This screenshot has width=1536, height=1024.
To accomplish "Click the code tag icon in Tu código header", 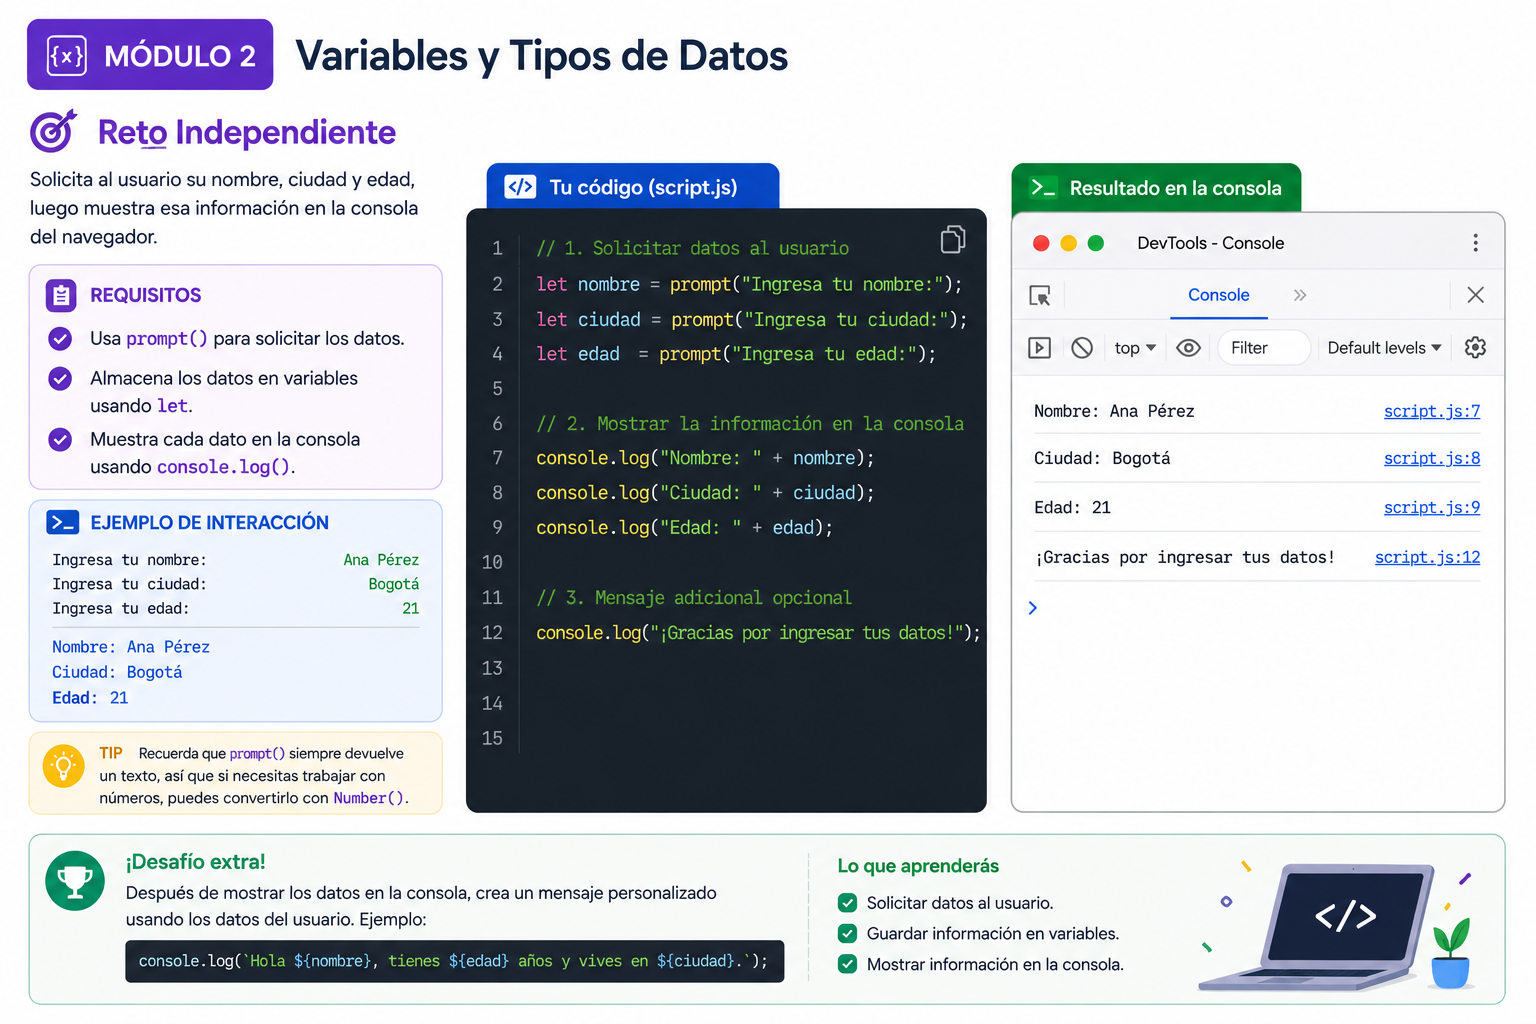I will 520,187.
